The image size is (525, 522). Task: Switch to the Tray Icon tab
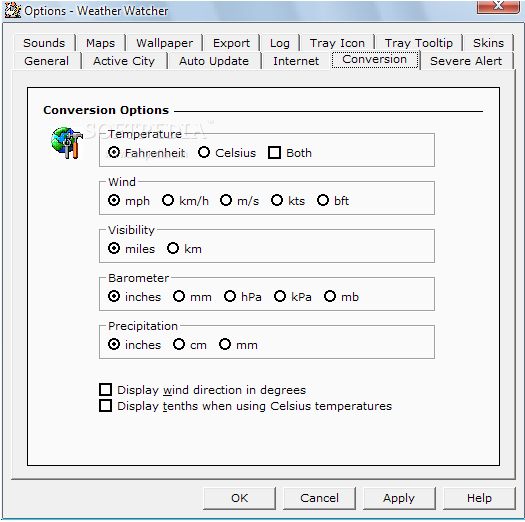337,43
